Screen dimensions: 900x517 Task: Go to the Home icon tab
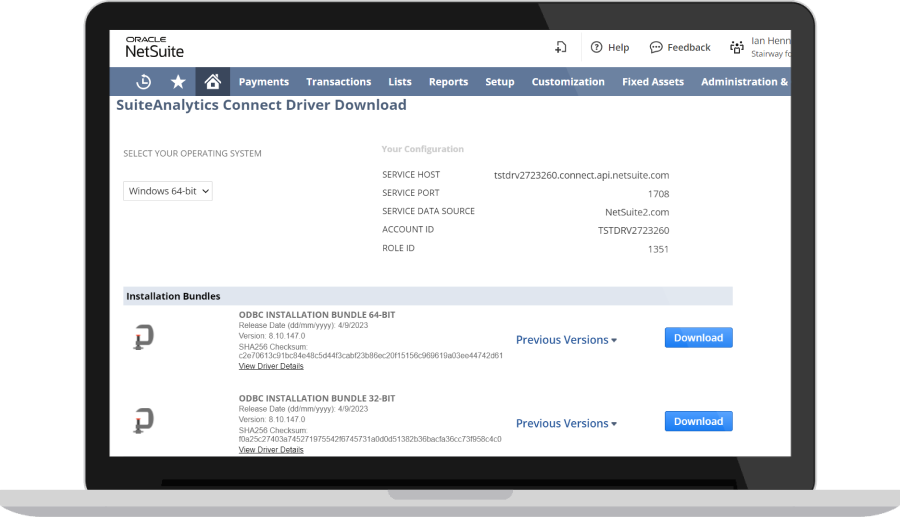click(212, 81)
